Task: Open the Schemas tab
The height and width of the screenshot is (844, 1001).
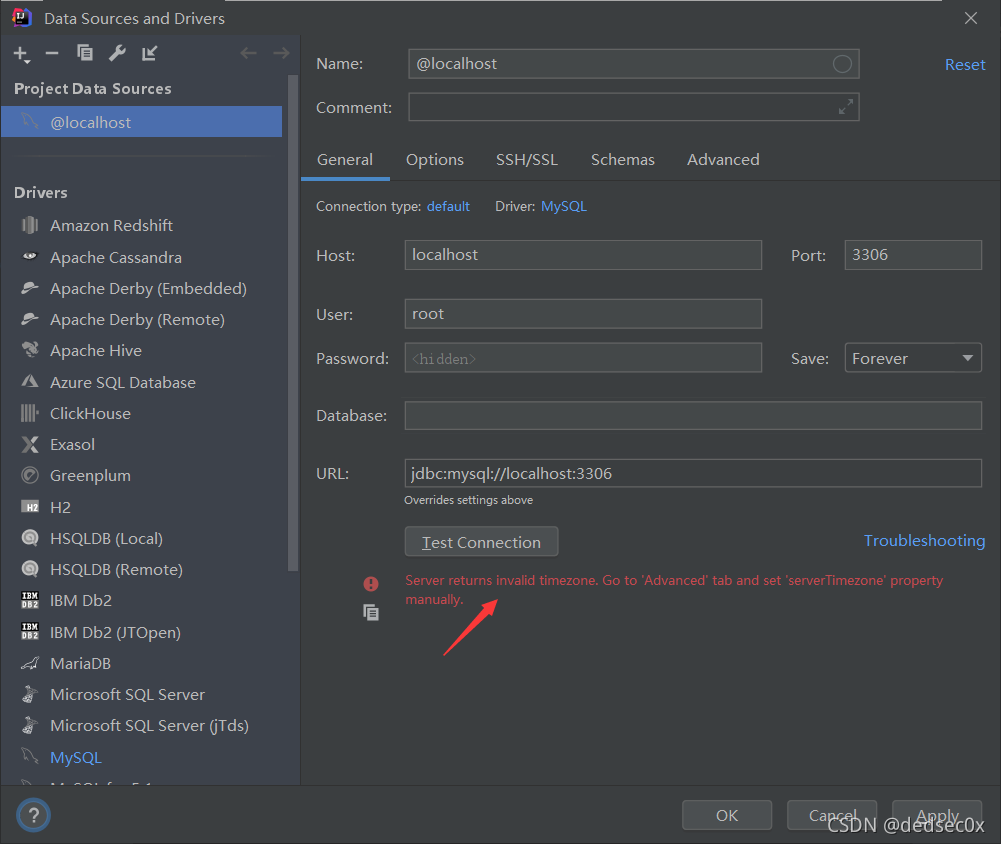Action: [x=622, y=160]
